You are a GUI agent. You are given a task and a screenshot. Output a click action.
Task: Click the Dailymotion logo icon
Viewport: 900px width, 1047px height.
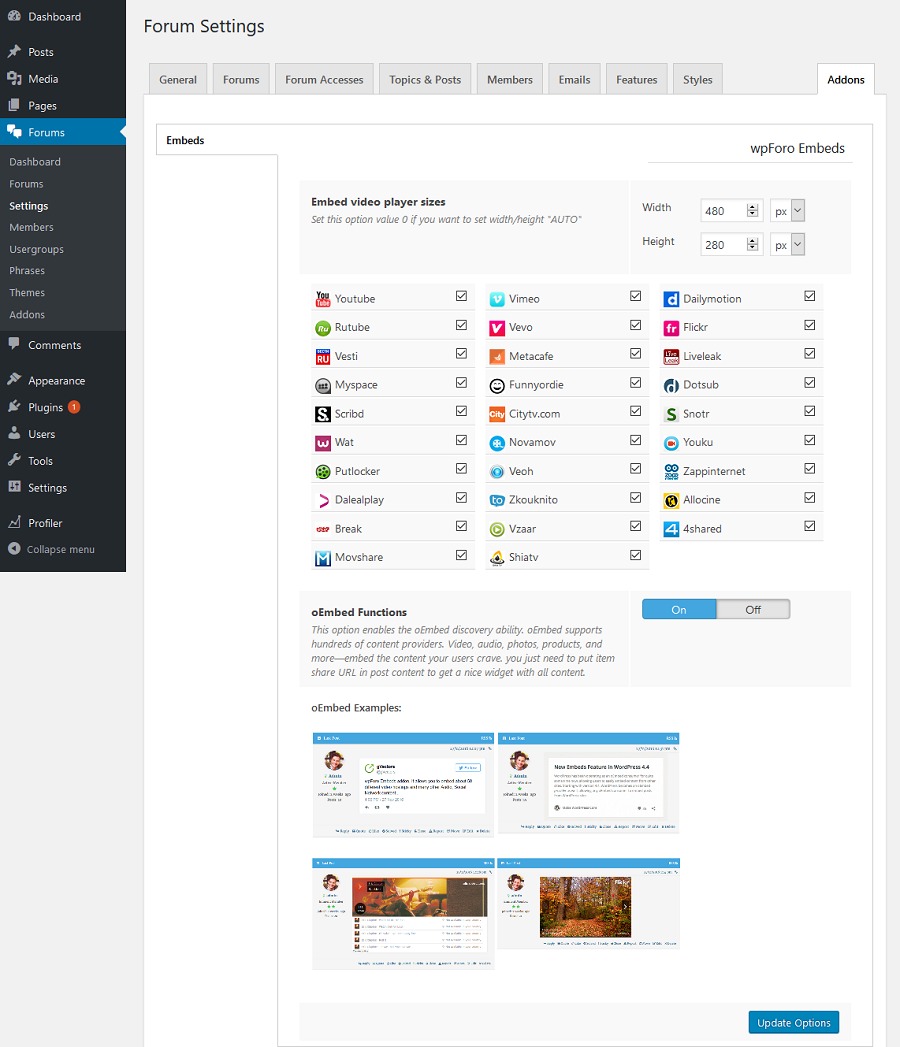(672, 299)
